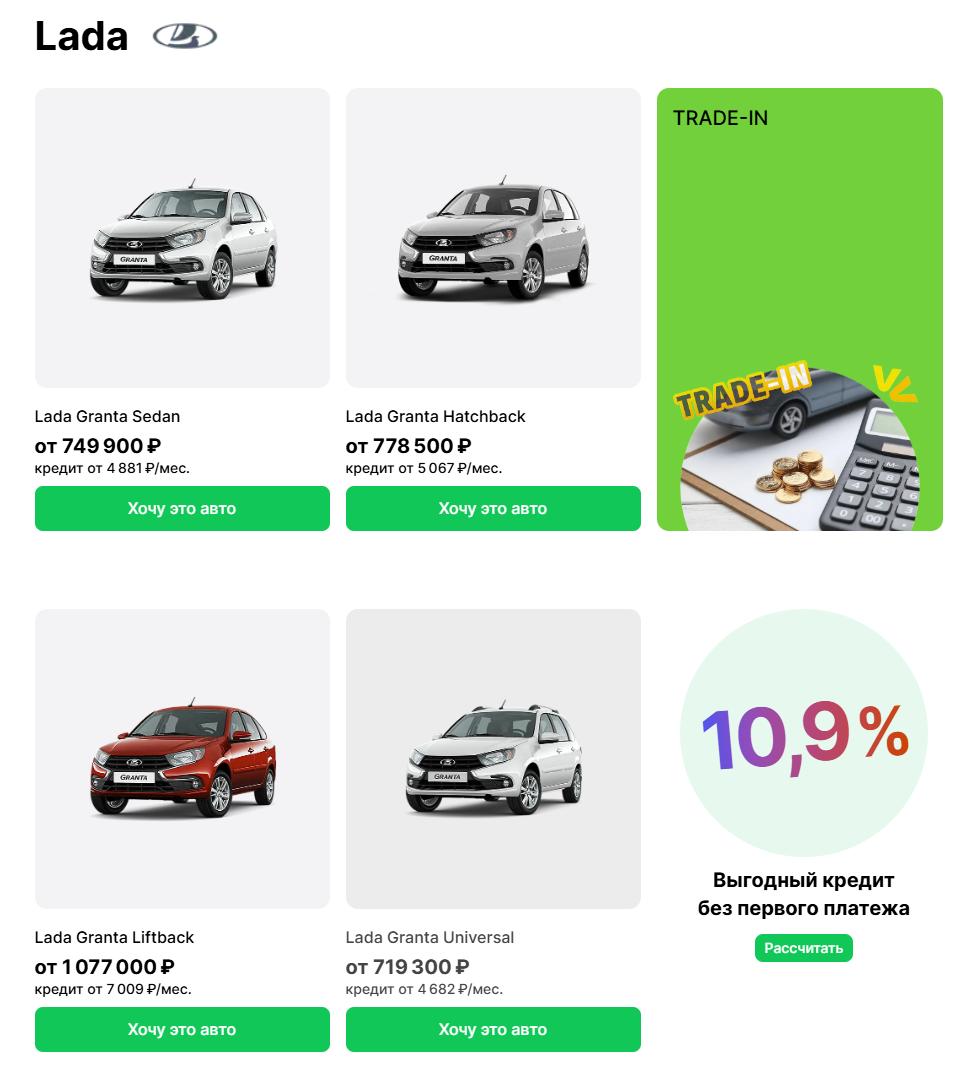969x1081 pixels.
Task: Click the green 'Рассчитать' credit button
Action: (804, 948)
